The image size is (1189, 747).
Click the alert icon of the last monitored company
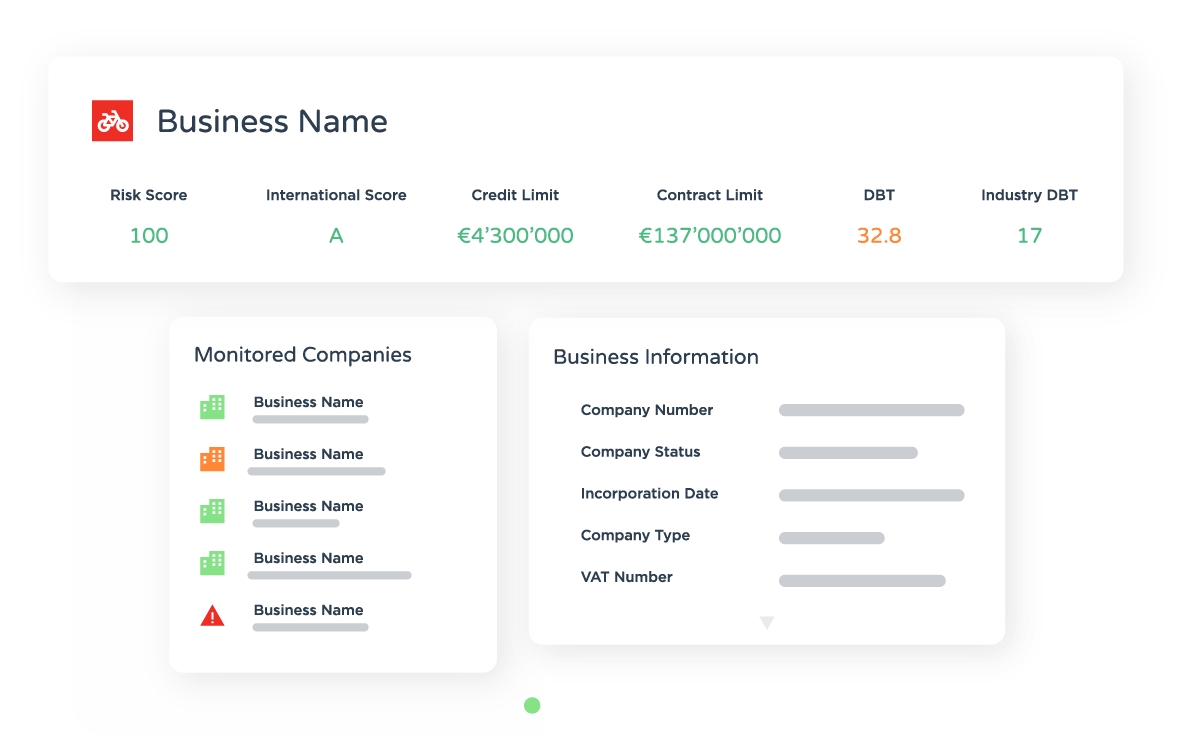coord(212,615)
